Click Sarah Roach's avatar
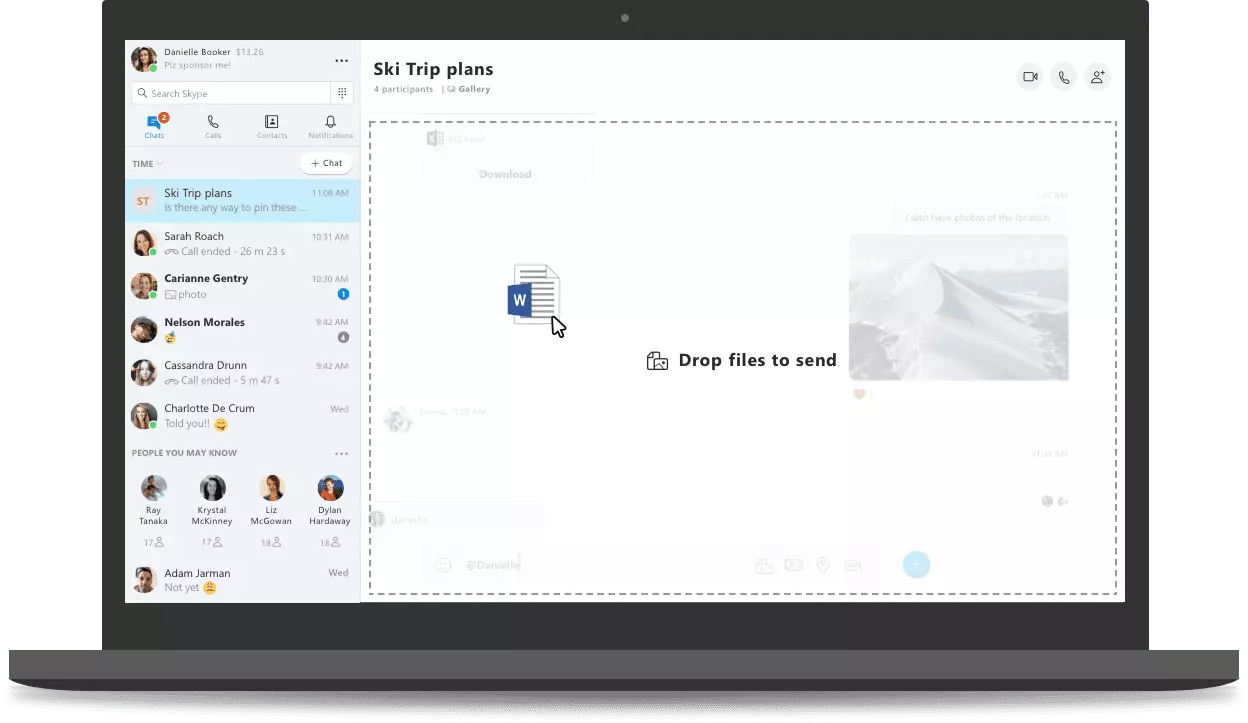Viewport: 1248px width, 723px height. (x=144, y=243)
